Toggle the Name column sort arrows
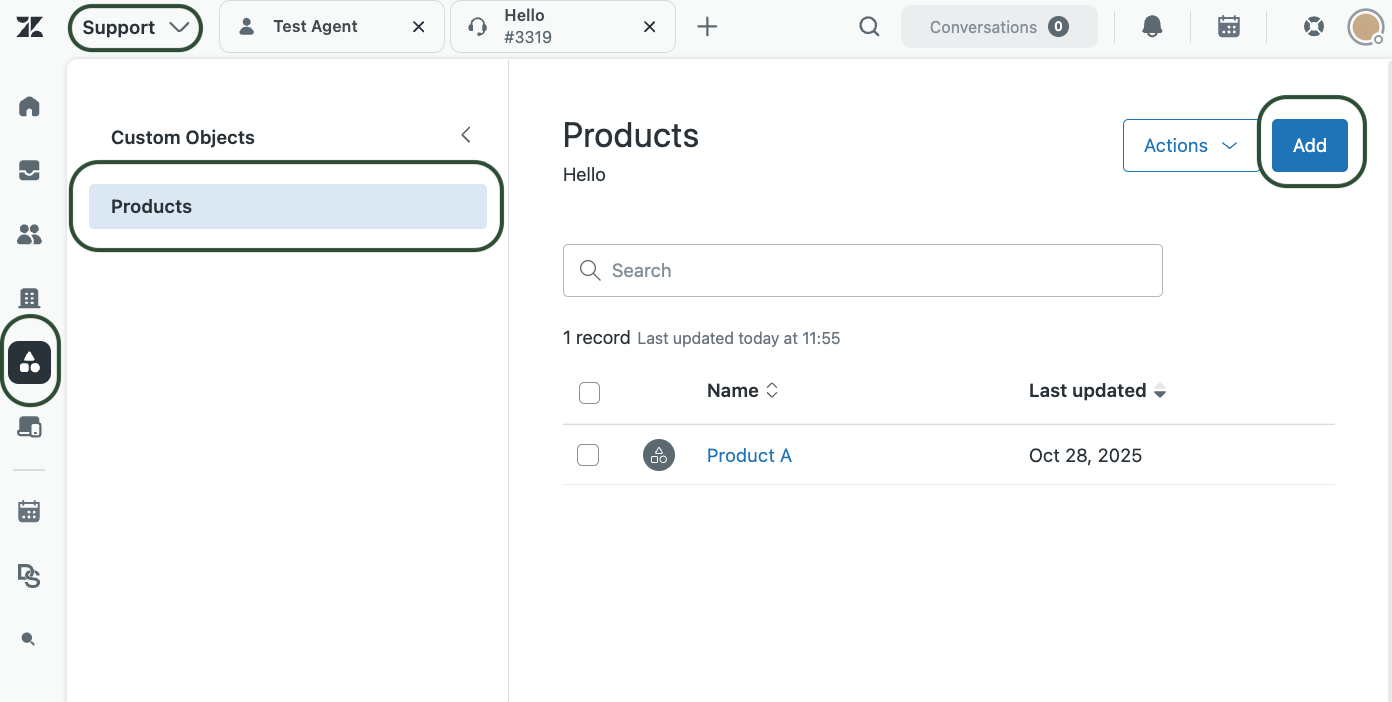 [771, 390]
